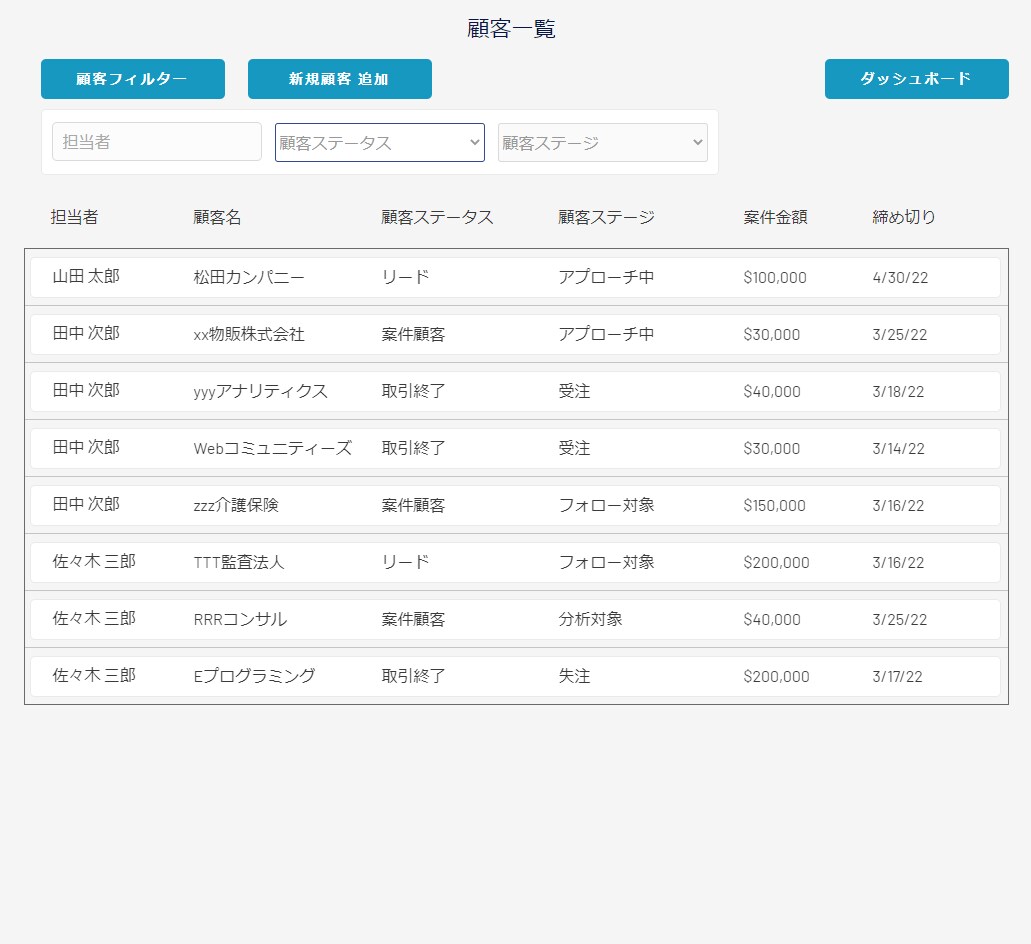Select customer 松田カンパニー
The height and width of the screenshot is (944, 1031).
[x=249, y=277]
